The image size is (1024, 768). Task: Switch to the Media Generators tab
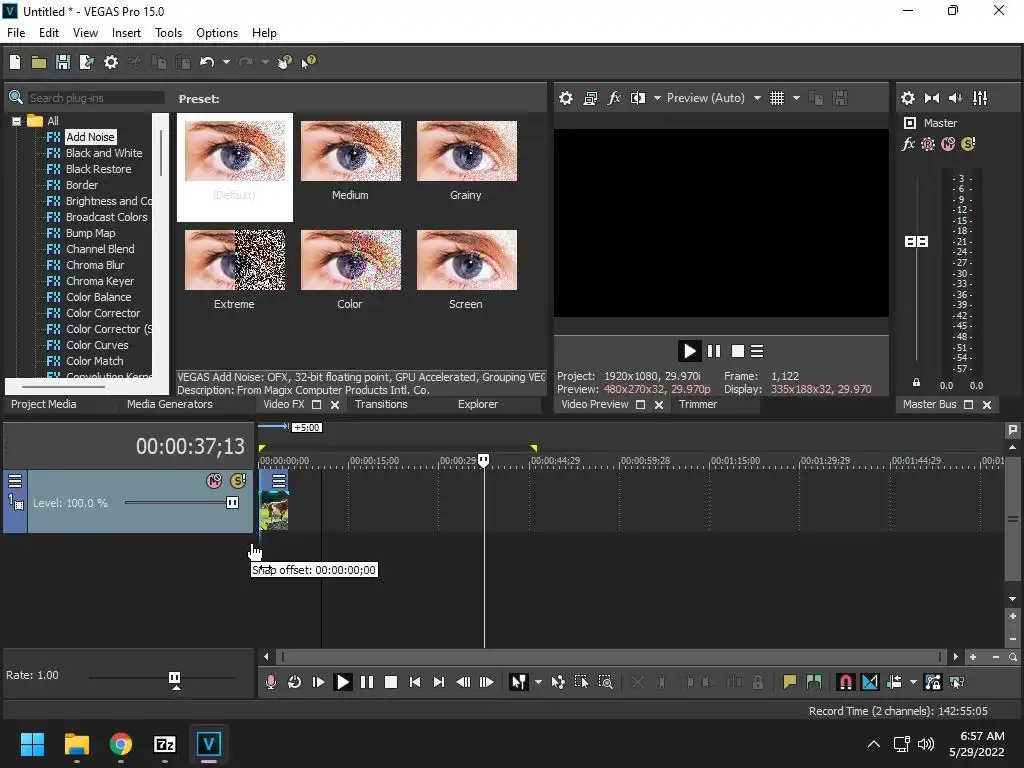pos(170,404)
